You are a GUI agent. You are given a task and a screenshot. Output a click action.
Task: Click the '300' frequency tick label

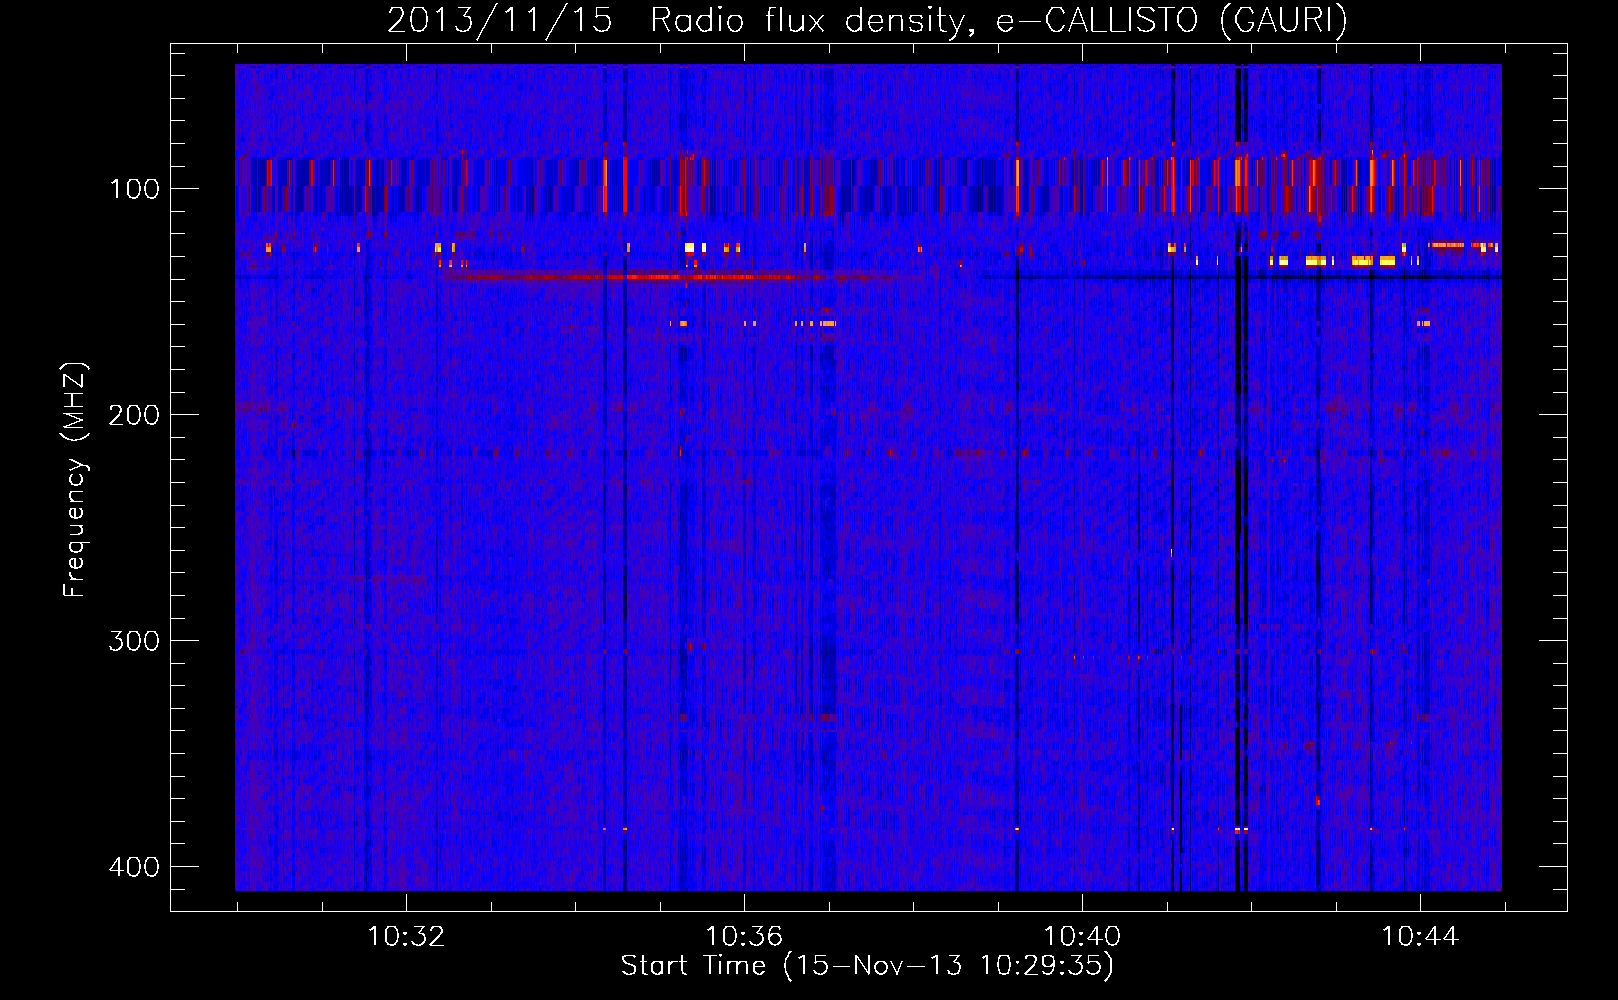tap(134, 641)
